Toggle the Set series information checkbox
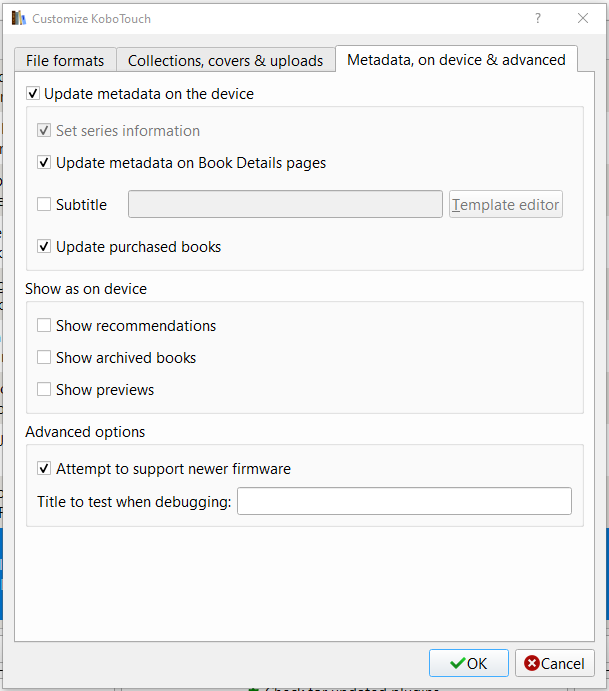 point(44,131)
